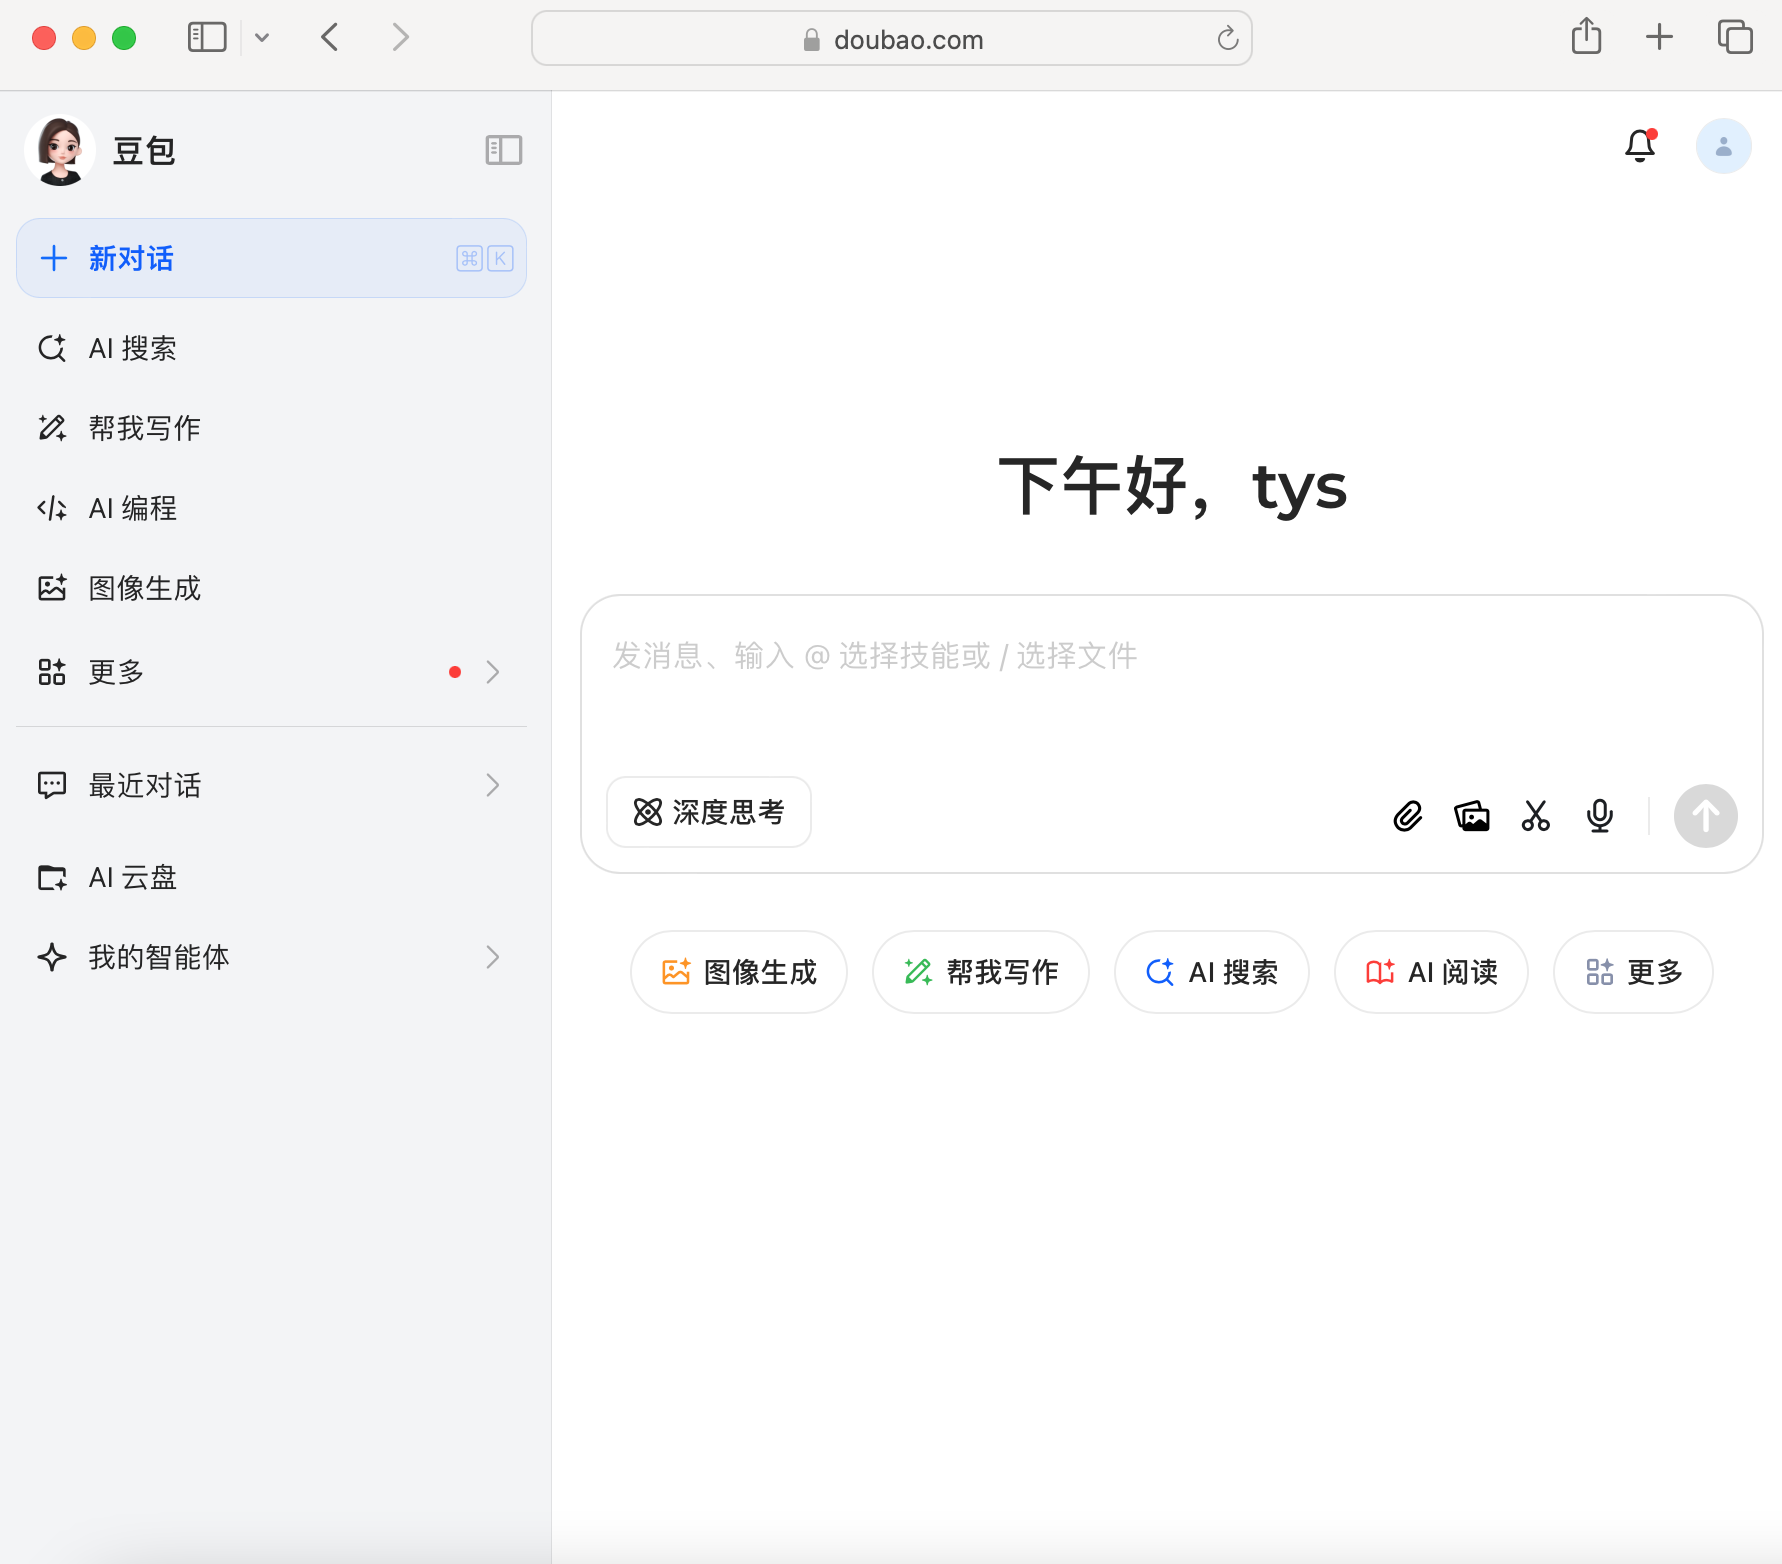Click the AI 编程 code icon
1782x1564 pixels.
pyautogui.click(x=52, y=508)
